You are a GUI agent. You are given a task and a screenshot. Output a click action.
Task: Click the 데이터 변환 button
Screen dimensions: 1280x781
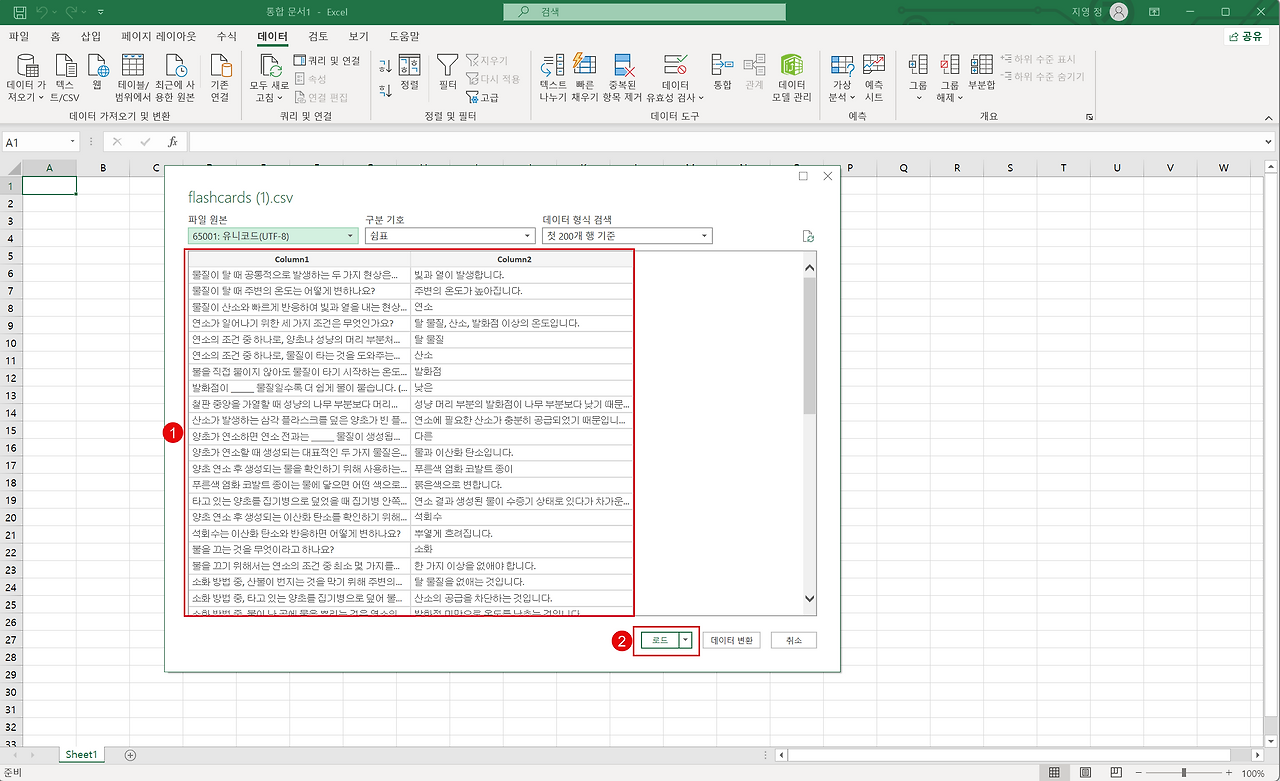tap(733, 640)
